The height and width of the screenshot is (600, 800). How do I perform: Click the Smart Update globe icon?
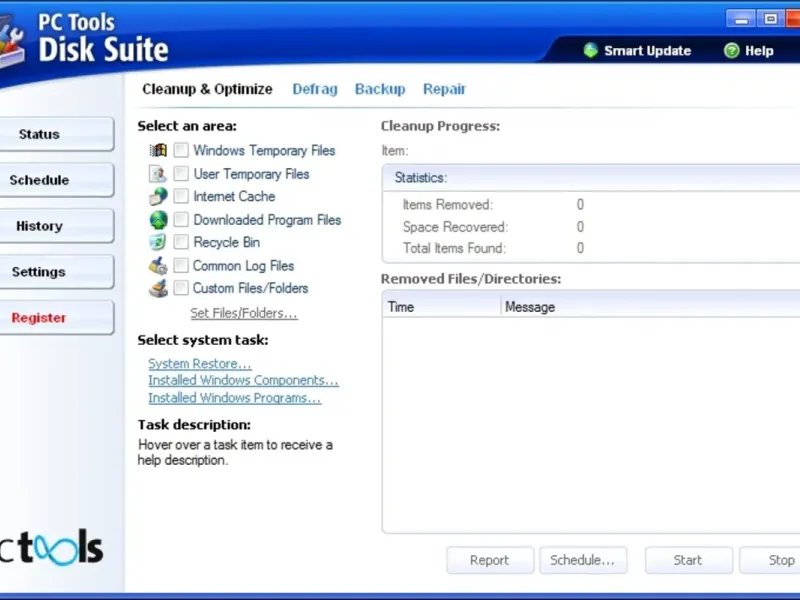(x=591, y=50)
